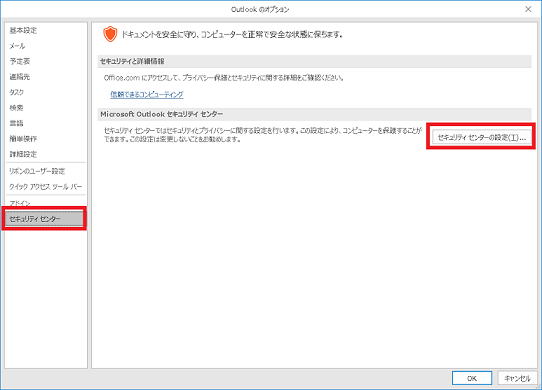Screen dimensions: 542x390
Task: Click the セキュリティと詳細情報 section heading
Action: pyautogui.click(x=132, y=61)
